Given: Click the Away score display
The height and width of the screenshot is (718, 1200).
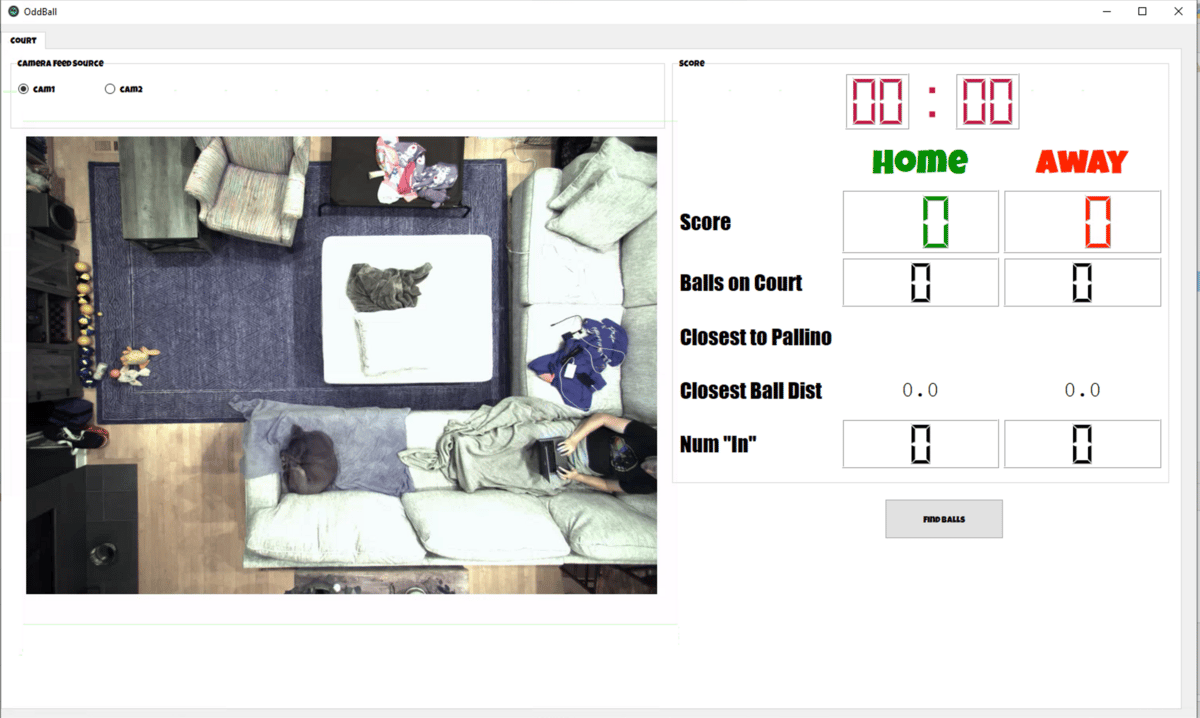Looking at the screenshot, I should pos(1082,222).
